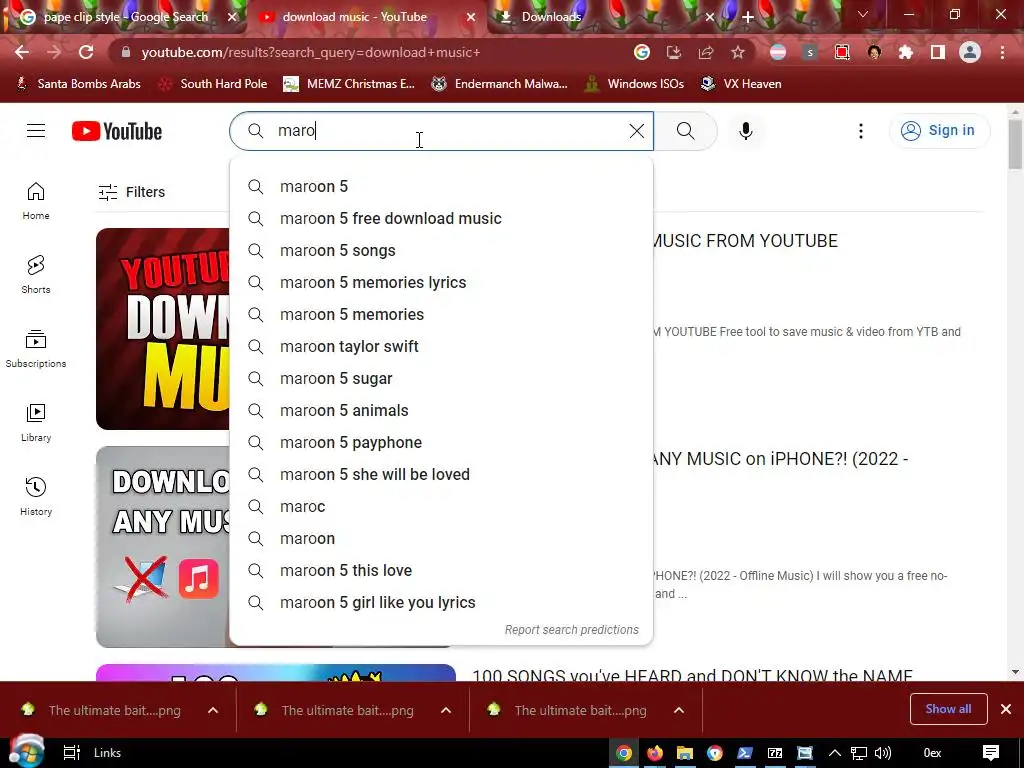The width and height of the screenshot is (1024, 768).
Task: Click the install app icon in address bar
Action: (x=673, y=52)
